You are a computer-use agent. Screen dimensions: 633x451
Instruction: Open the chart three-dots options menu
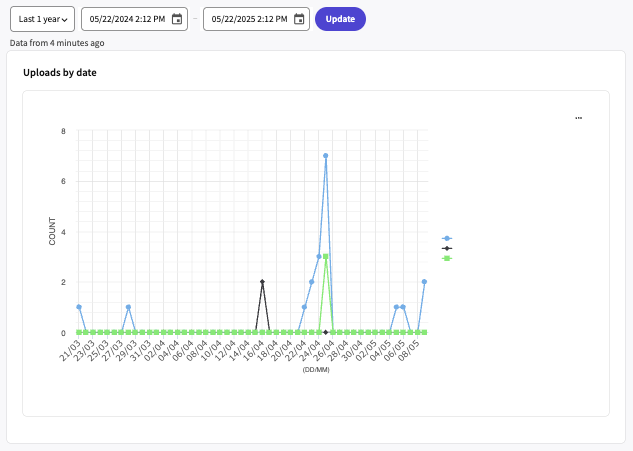(579, 118)
